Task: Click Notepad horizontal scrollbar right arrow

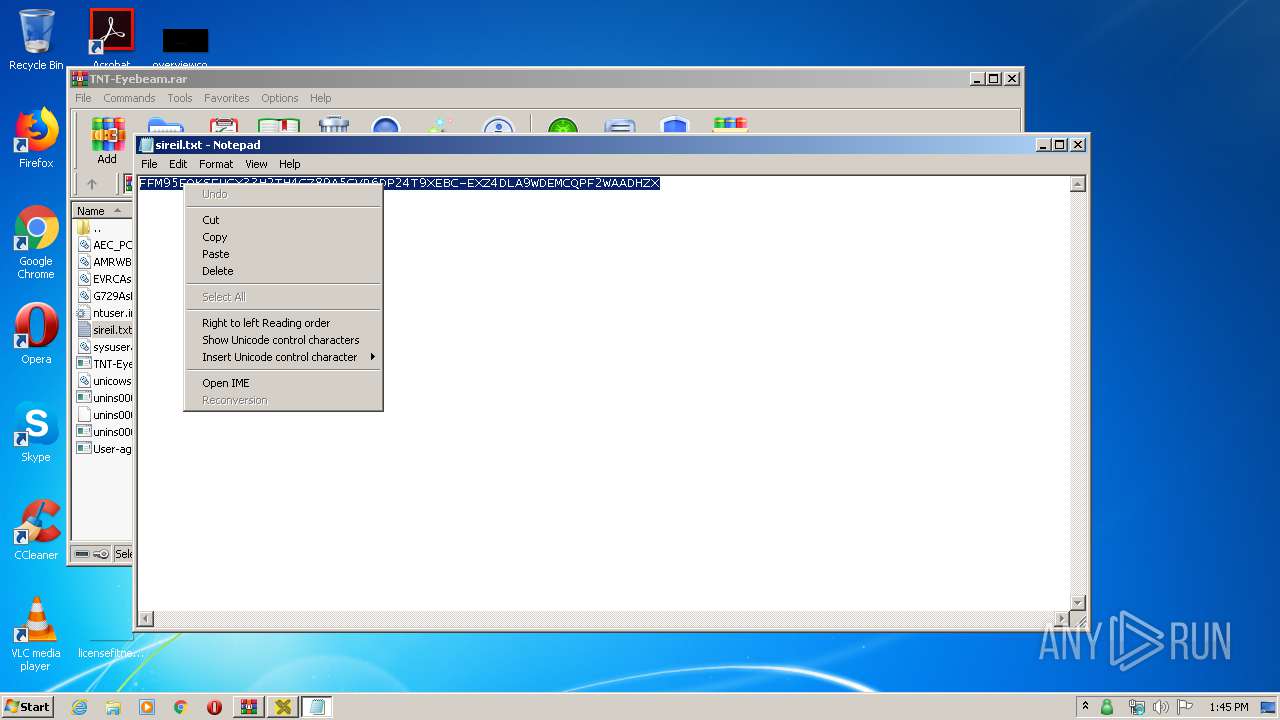Action: [x=1061, y=619]
